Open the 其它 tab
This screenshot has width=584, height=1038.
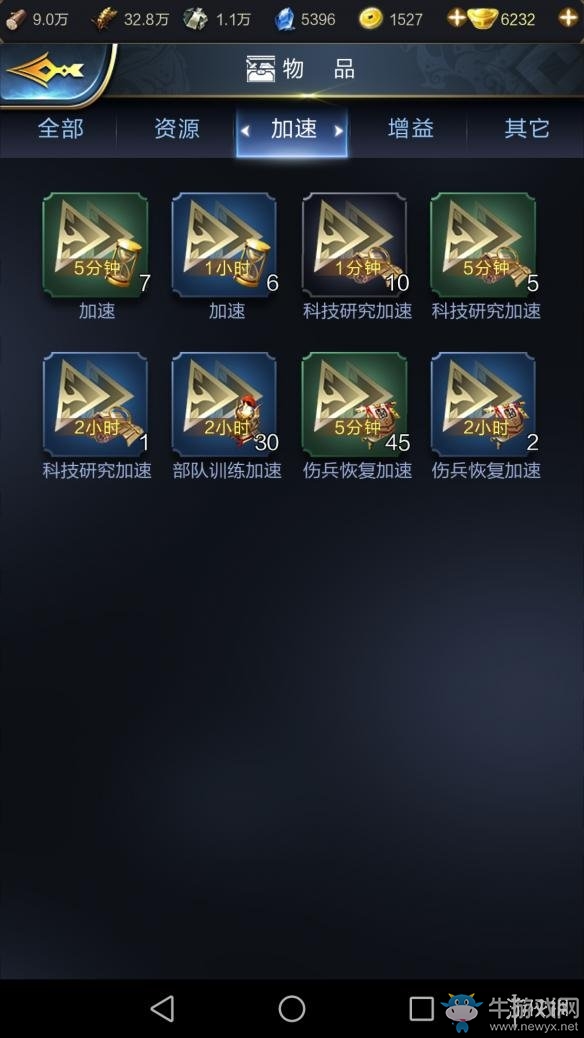[527, 128]
